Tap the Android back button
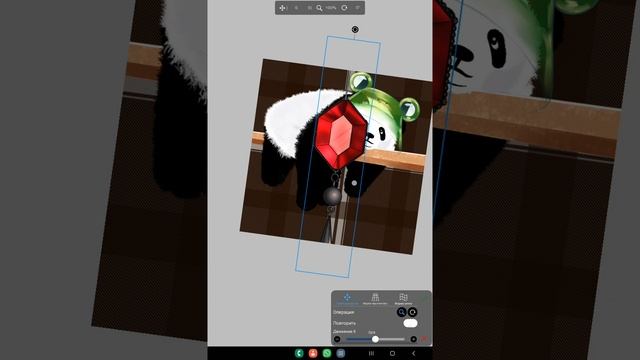The image size is (640, 360). 413,353
